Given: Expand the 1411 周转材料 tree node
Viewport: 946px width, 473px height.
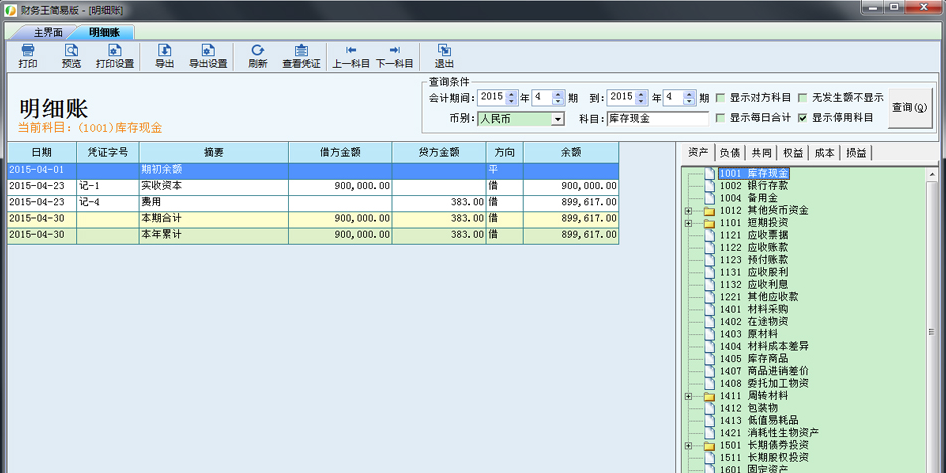Looking at the screenshot, I should (688, 396).
